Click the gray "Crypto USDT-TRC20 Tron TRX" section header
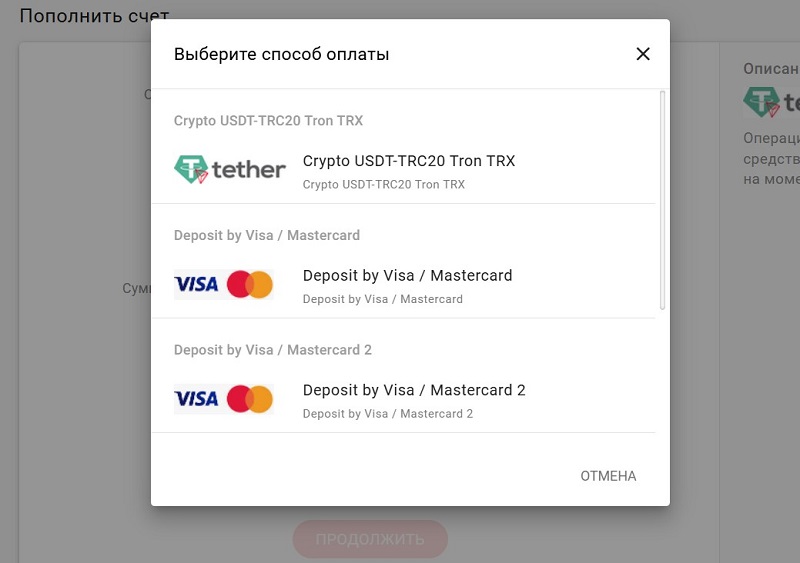The image size is (800, 563). pyautogui.click(x=268, y=121)
